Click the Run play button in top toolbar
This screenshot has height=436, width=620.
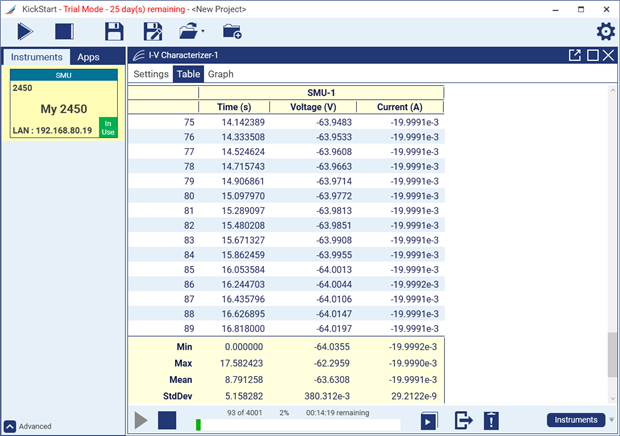(23, 31)
